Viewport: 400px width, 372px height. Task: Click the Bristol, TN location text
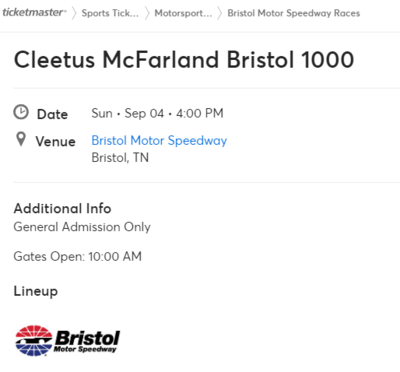[x=120, y=157]
